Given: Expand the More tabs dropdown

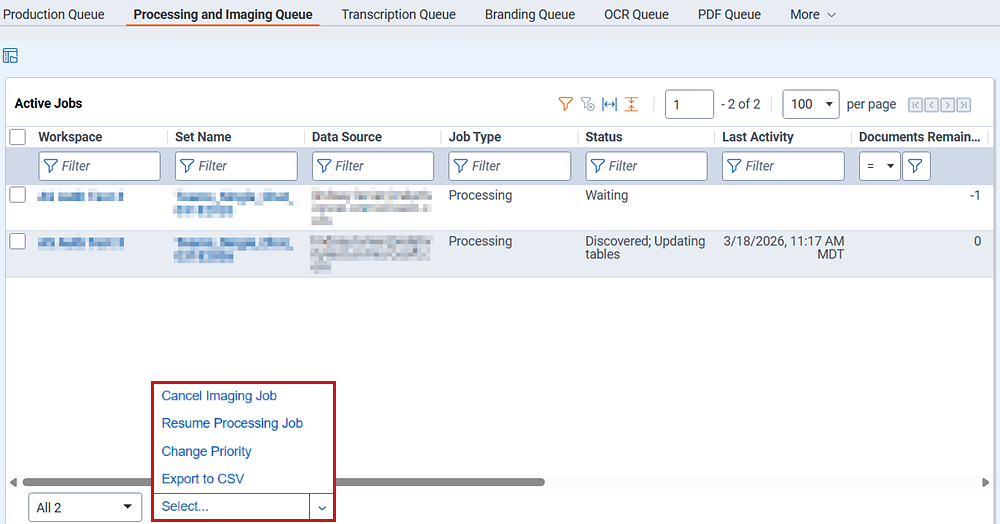Looking at the screenshot, I should [812, 15].
